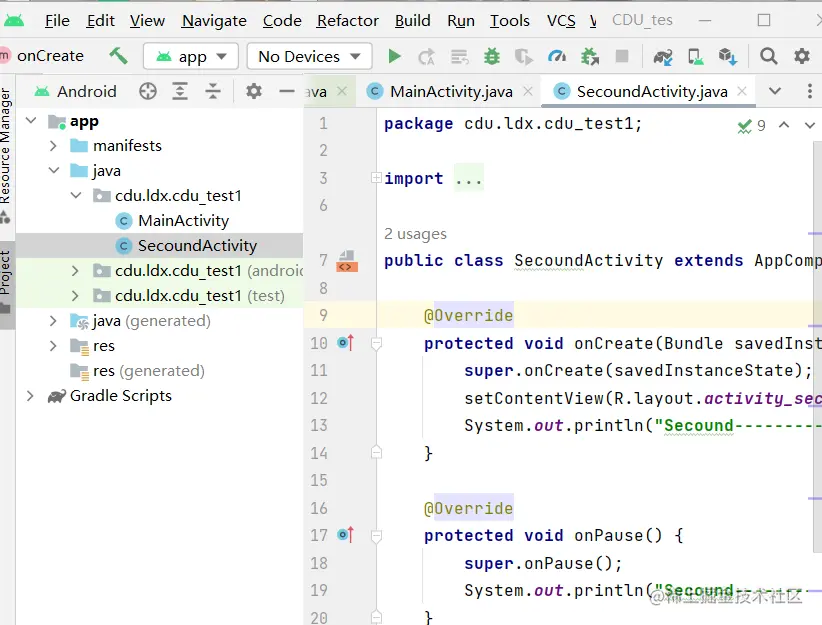Unfold the import block on line 3
Viewport: 822px width, 625px height.
pyautogui.click(x=376, y=178)
